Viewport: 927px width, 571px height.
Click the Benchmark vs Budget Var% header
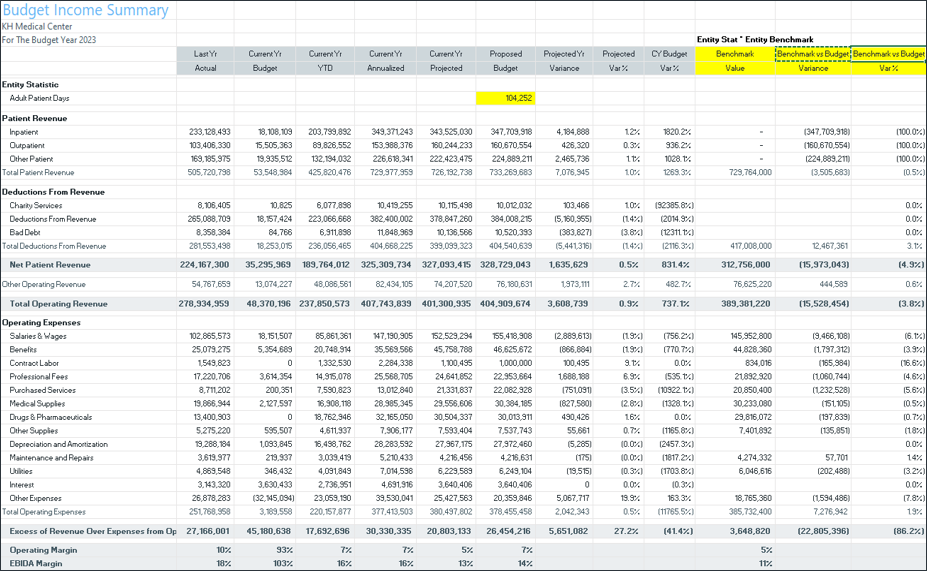888,60
